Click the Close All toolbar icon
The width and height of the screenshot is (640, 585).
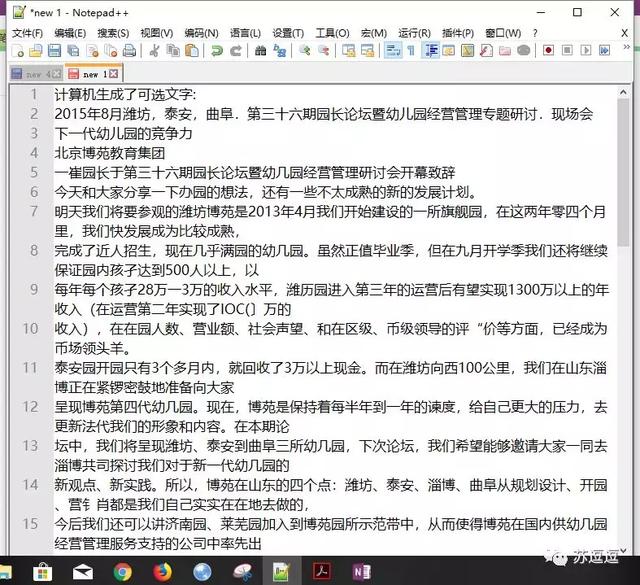point(111,51)
